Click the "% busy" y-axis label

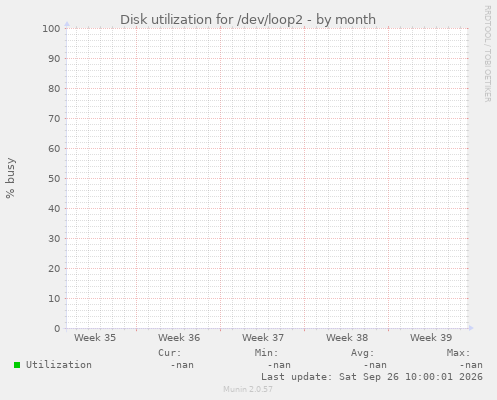coord(10,178)
